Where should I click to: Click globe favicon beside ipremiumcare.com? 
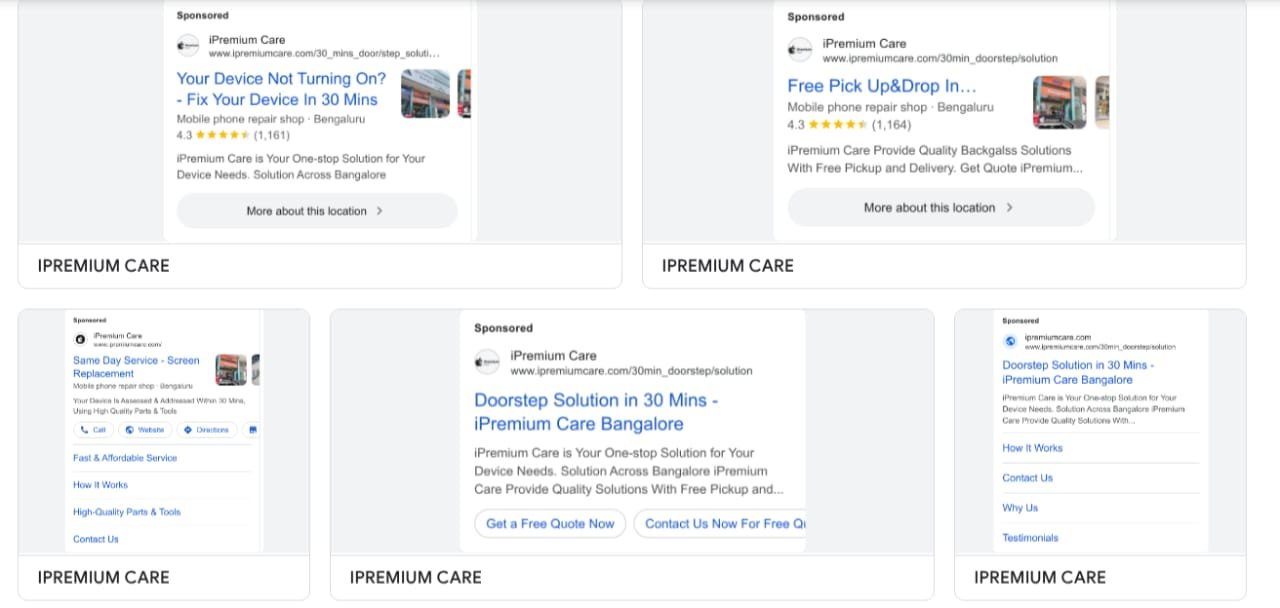1010,341
